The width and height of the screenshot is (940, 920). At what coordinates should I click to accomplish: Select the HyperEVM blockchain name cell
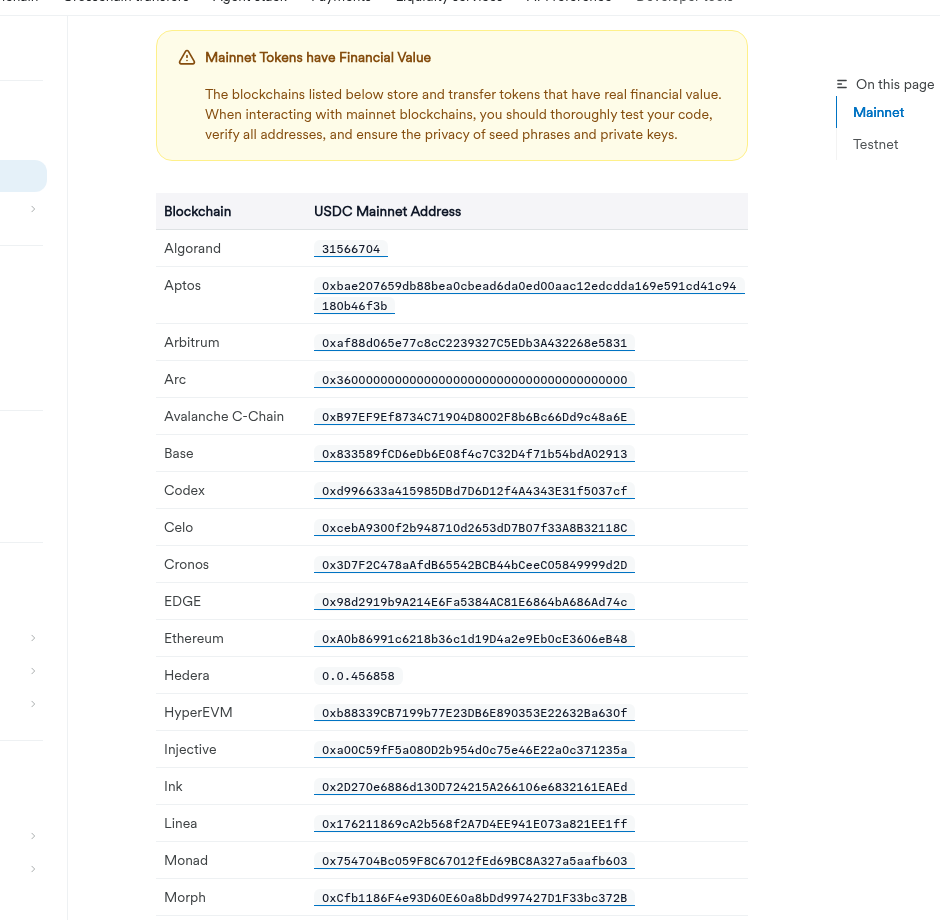pos(198,713)
